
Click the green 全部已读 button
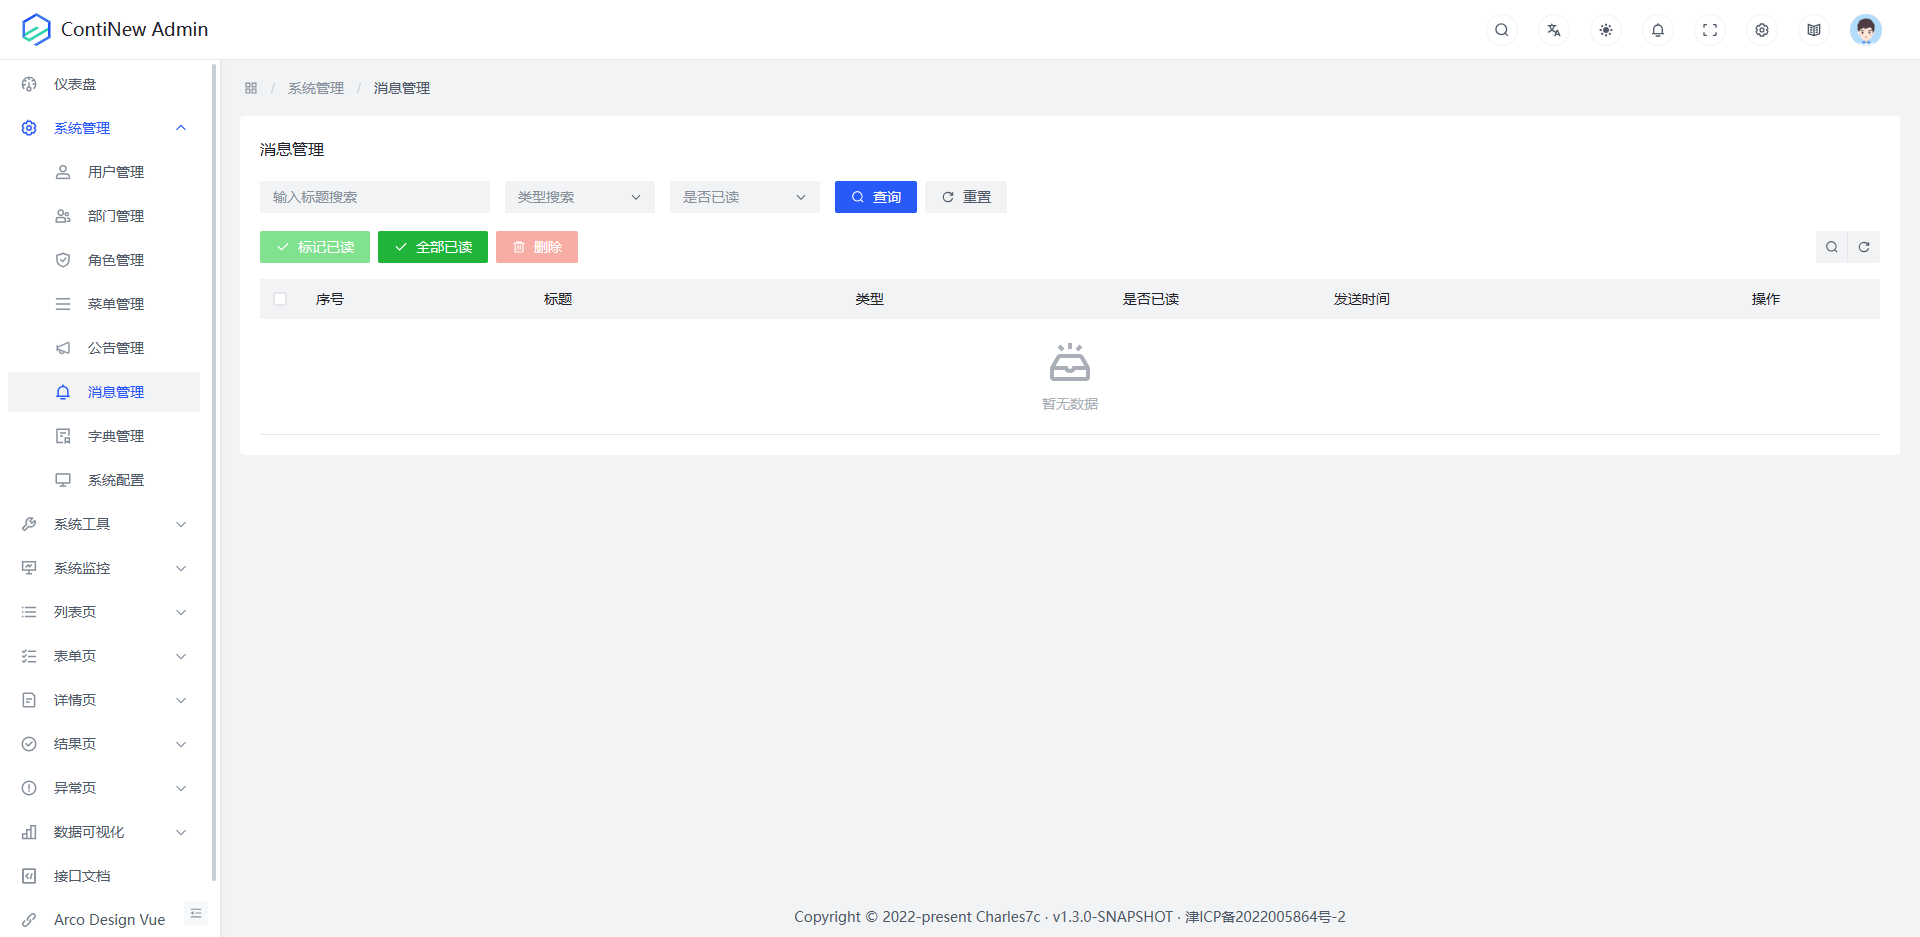432,247
